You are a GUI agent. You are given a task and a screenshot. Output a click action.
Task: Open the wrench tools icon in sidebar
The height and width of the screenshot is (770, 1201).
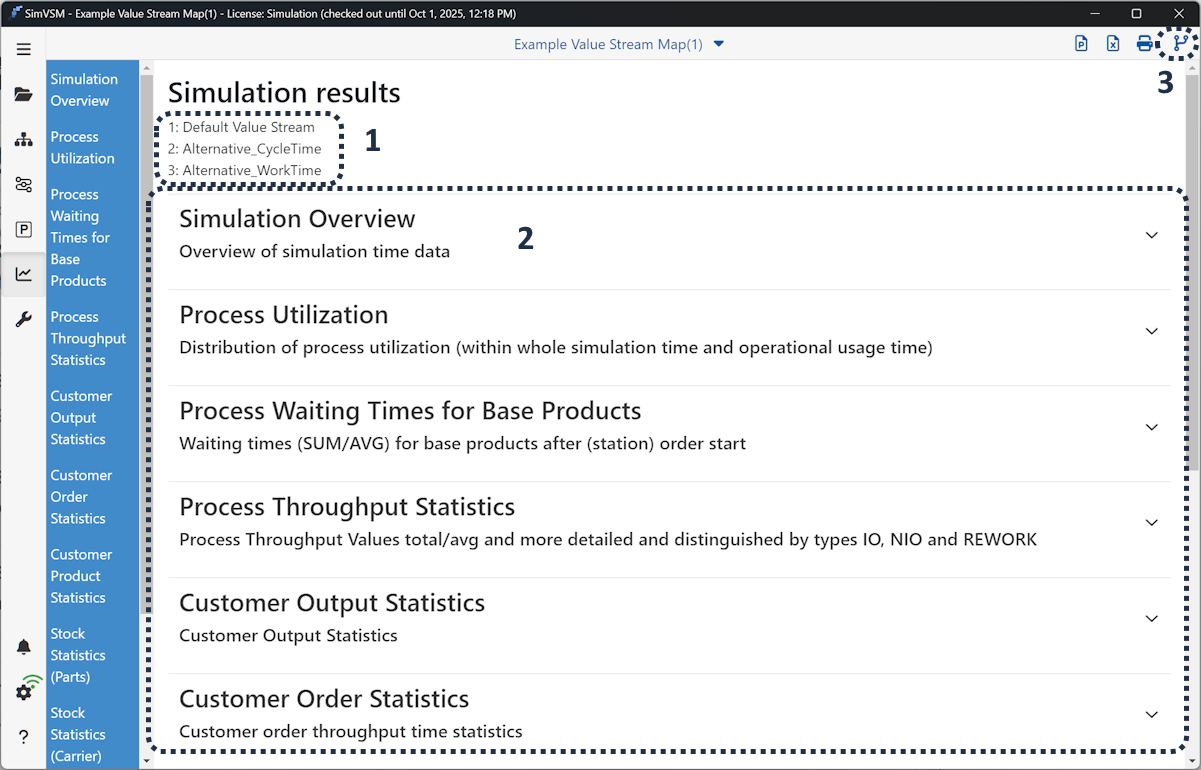coord(24,319)
